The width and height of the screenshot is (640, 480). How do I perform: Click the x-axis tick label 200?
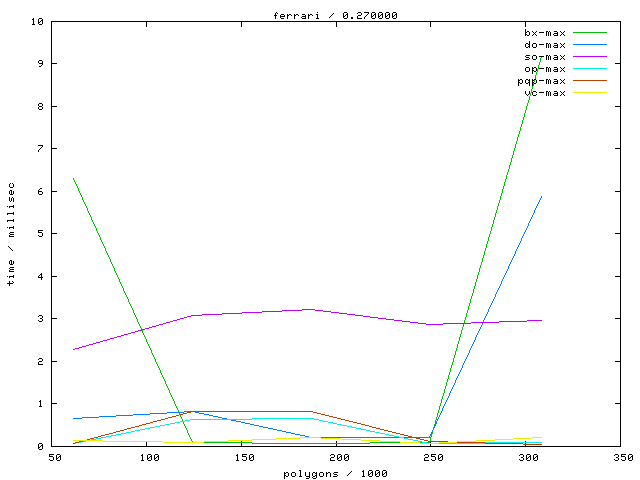[339, 458]
